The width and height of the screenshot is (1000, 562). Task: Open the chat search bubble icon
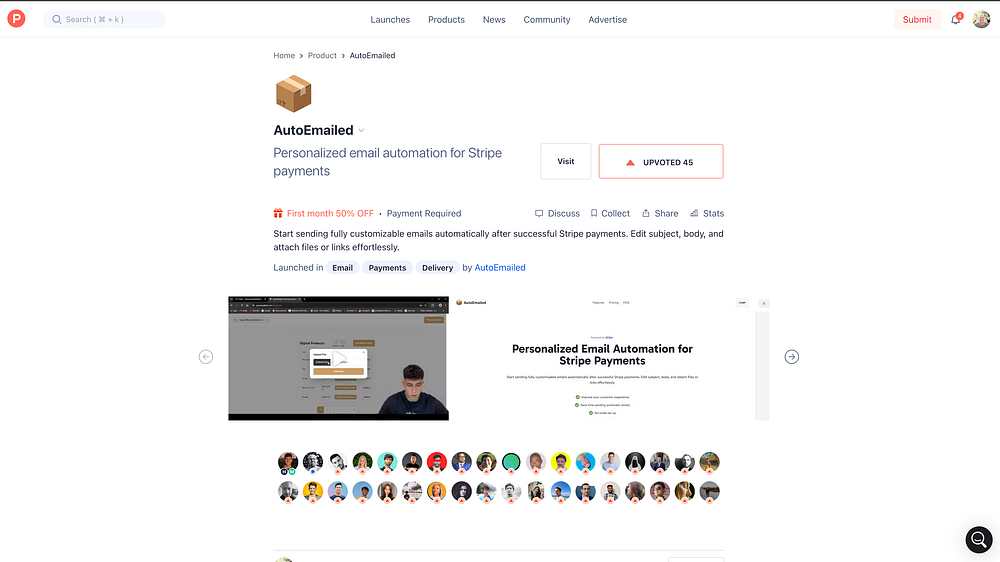click(978, 539)
